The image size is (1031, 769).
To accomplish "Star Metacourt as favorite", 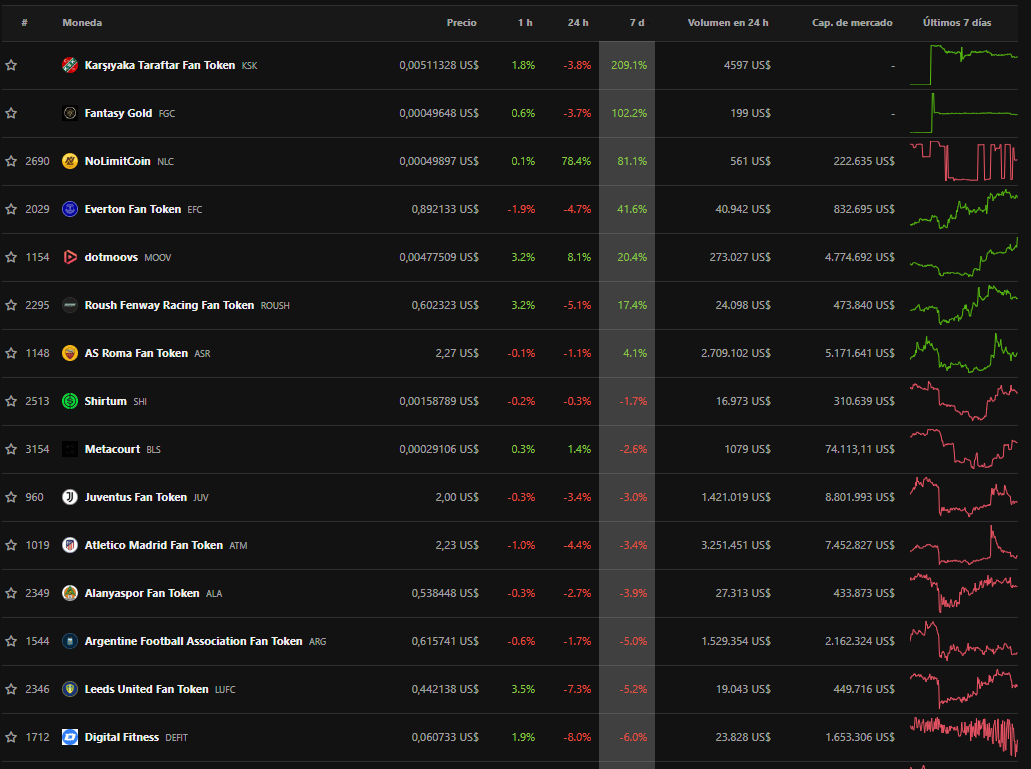I will [11, 449].
